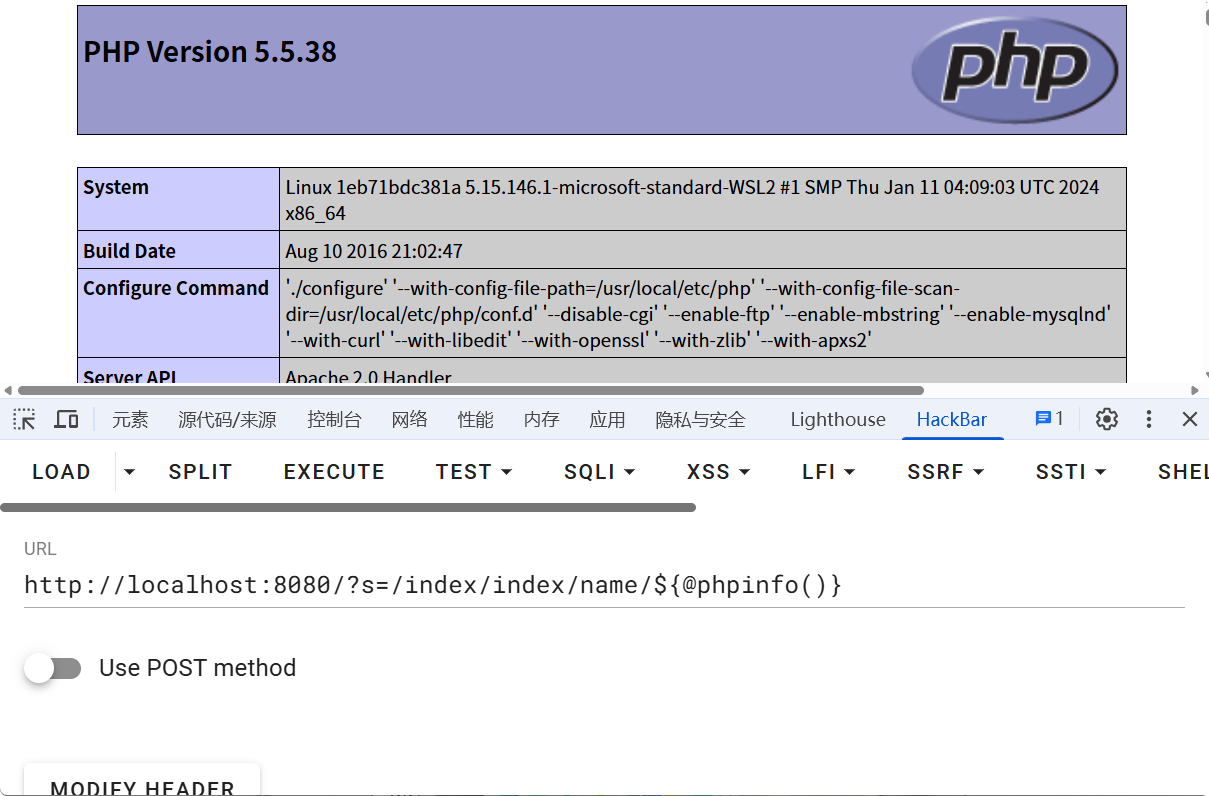The image size is (1209, 796).
Task: Switch to the 应用 tab
Action: coord(607,420)
